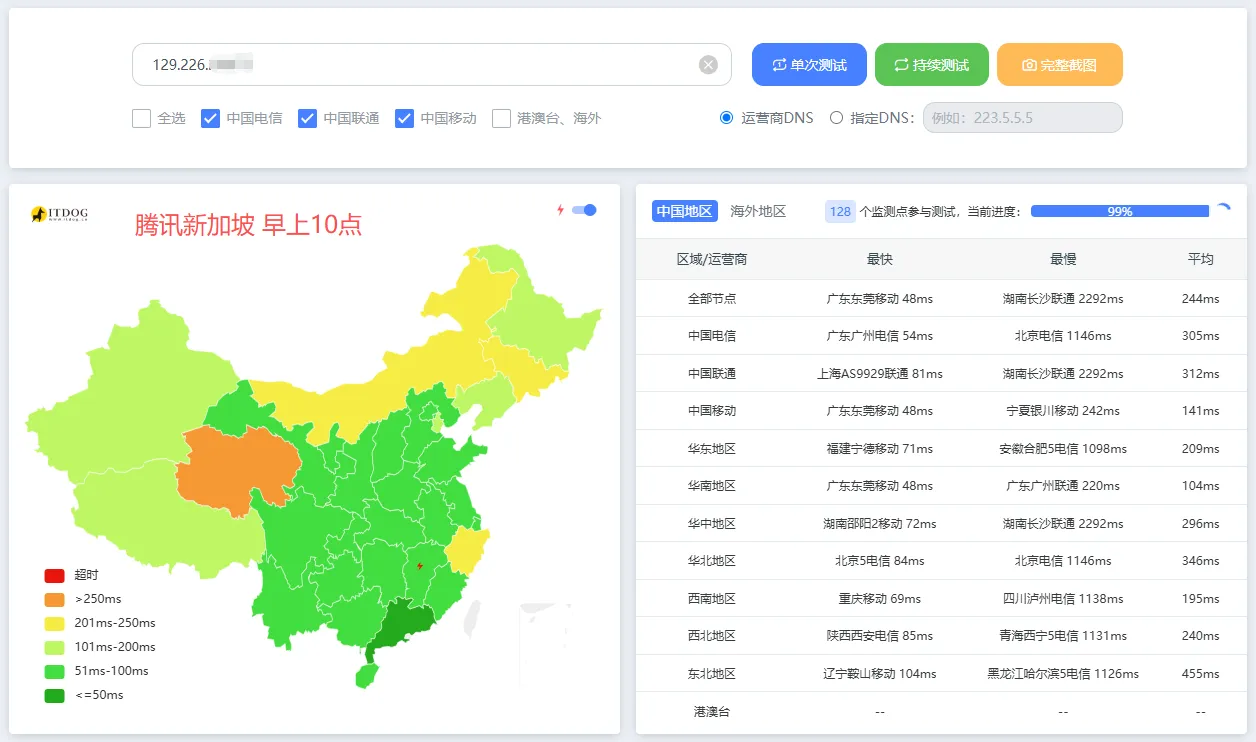Toggle the map switch in the top right
The image size is (1256, 742).
584,210
